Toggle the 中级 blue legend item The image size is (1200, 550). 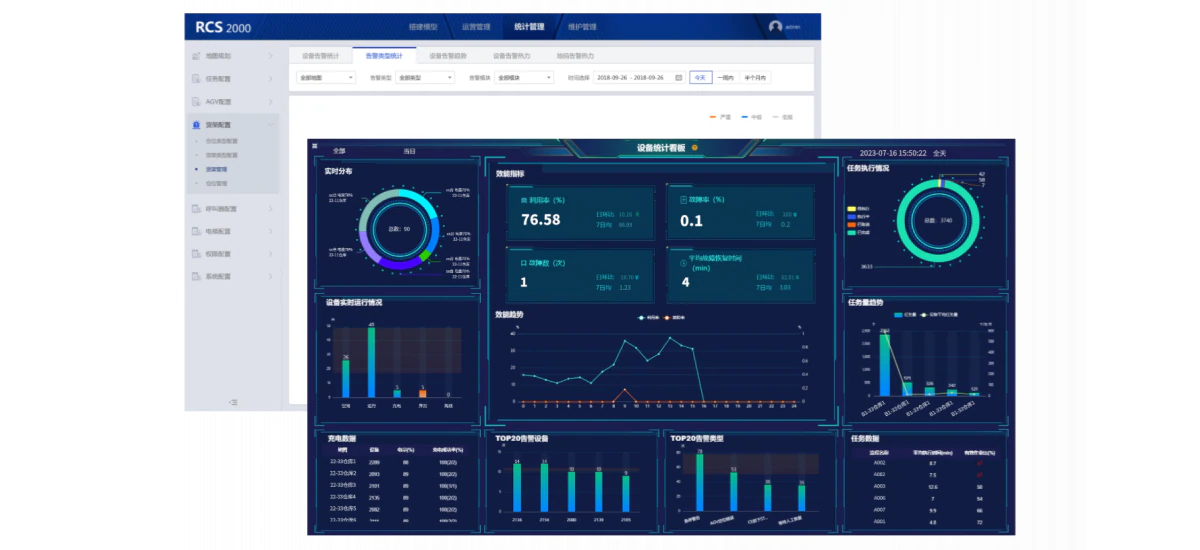tap(751, 117)
